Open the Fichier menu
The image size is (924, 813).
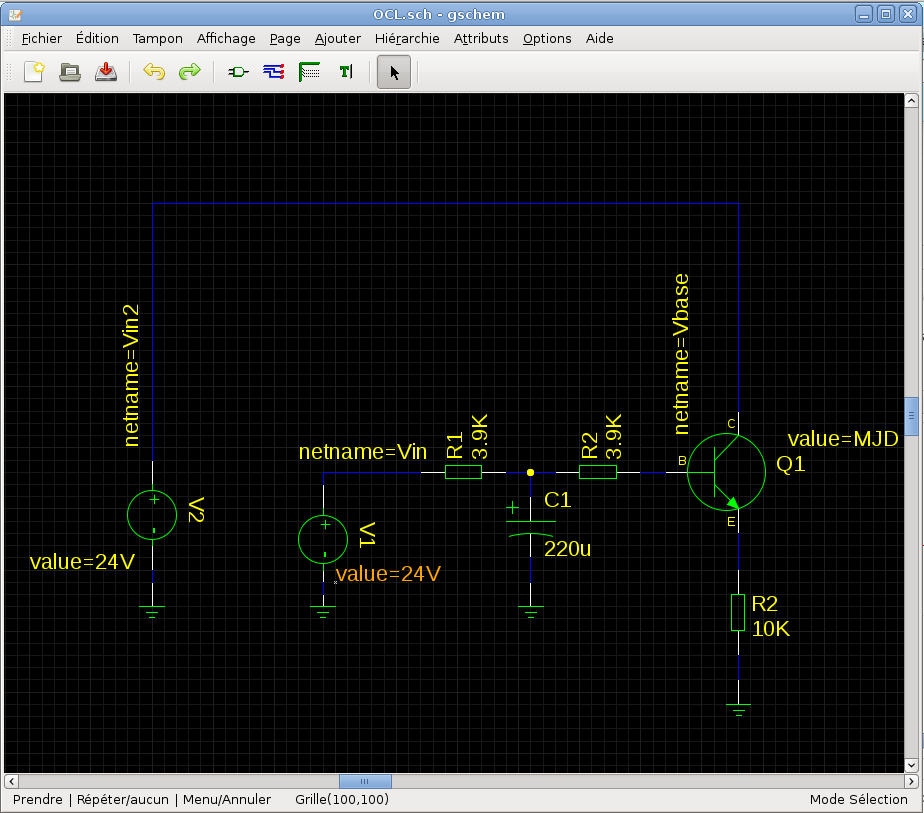tap(41, 38)
